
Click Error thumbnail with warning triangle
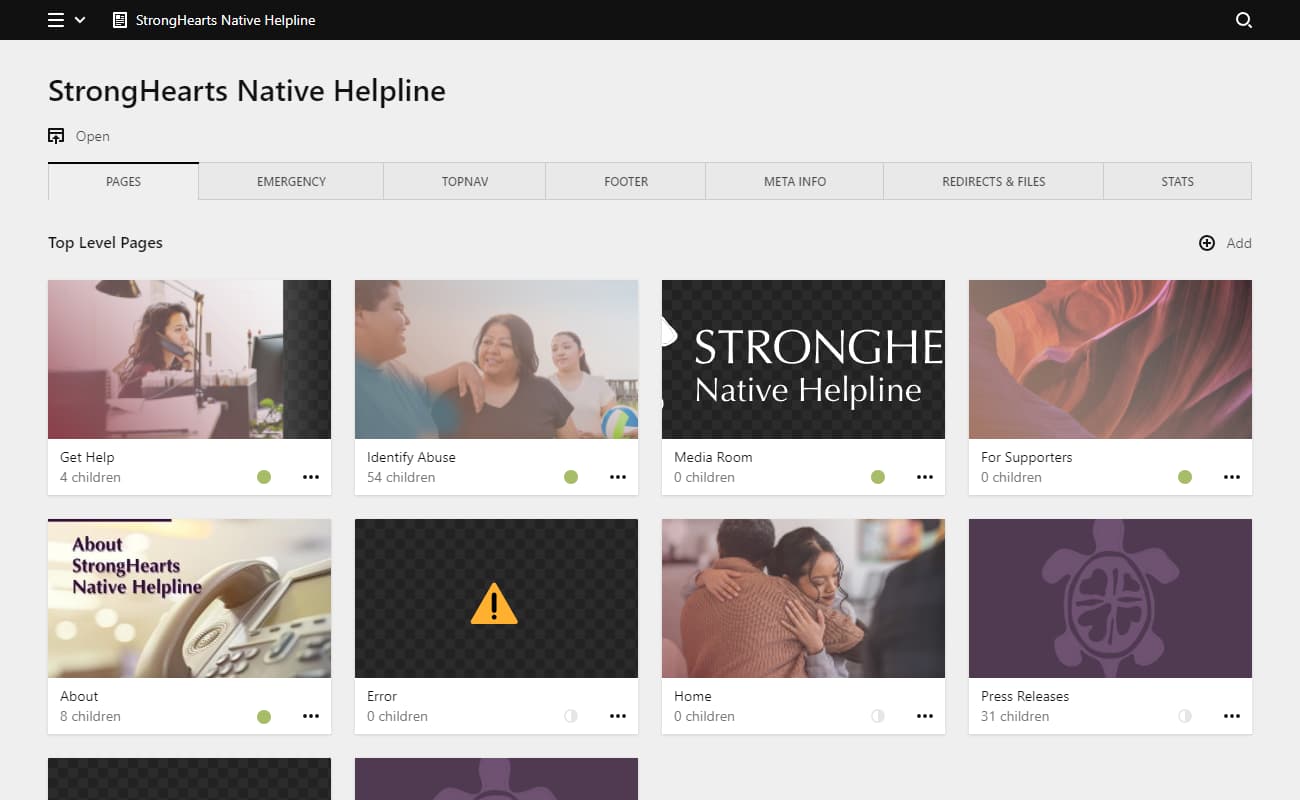(x=496, y=598)
